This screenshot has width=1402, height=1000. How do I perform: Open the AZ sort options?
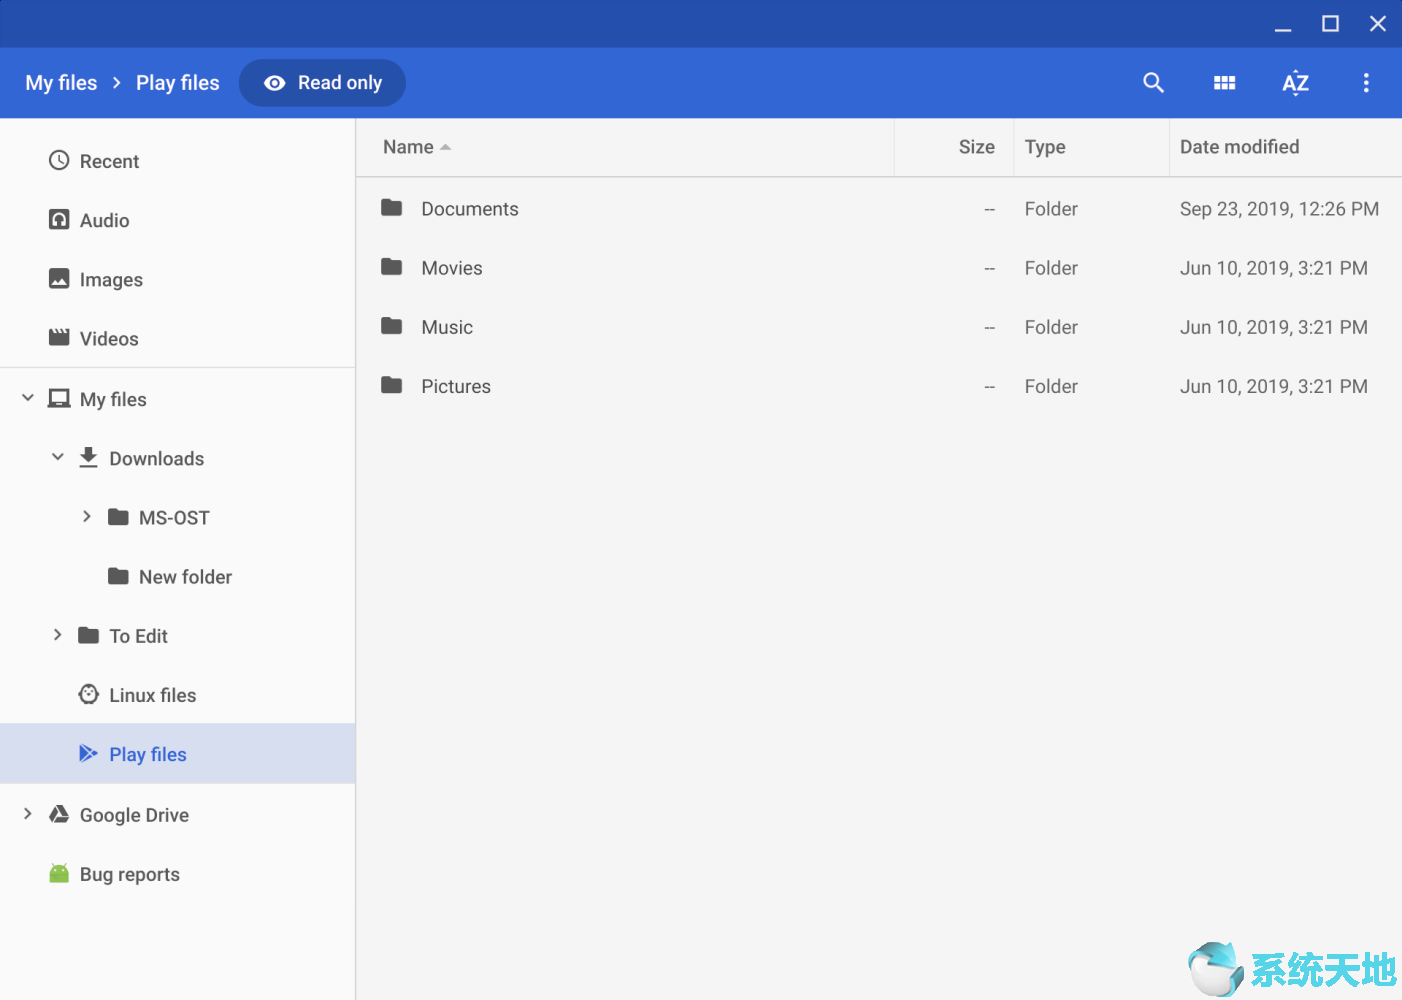click(1295, 83)
